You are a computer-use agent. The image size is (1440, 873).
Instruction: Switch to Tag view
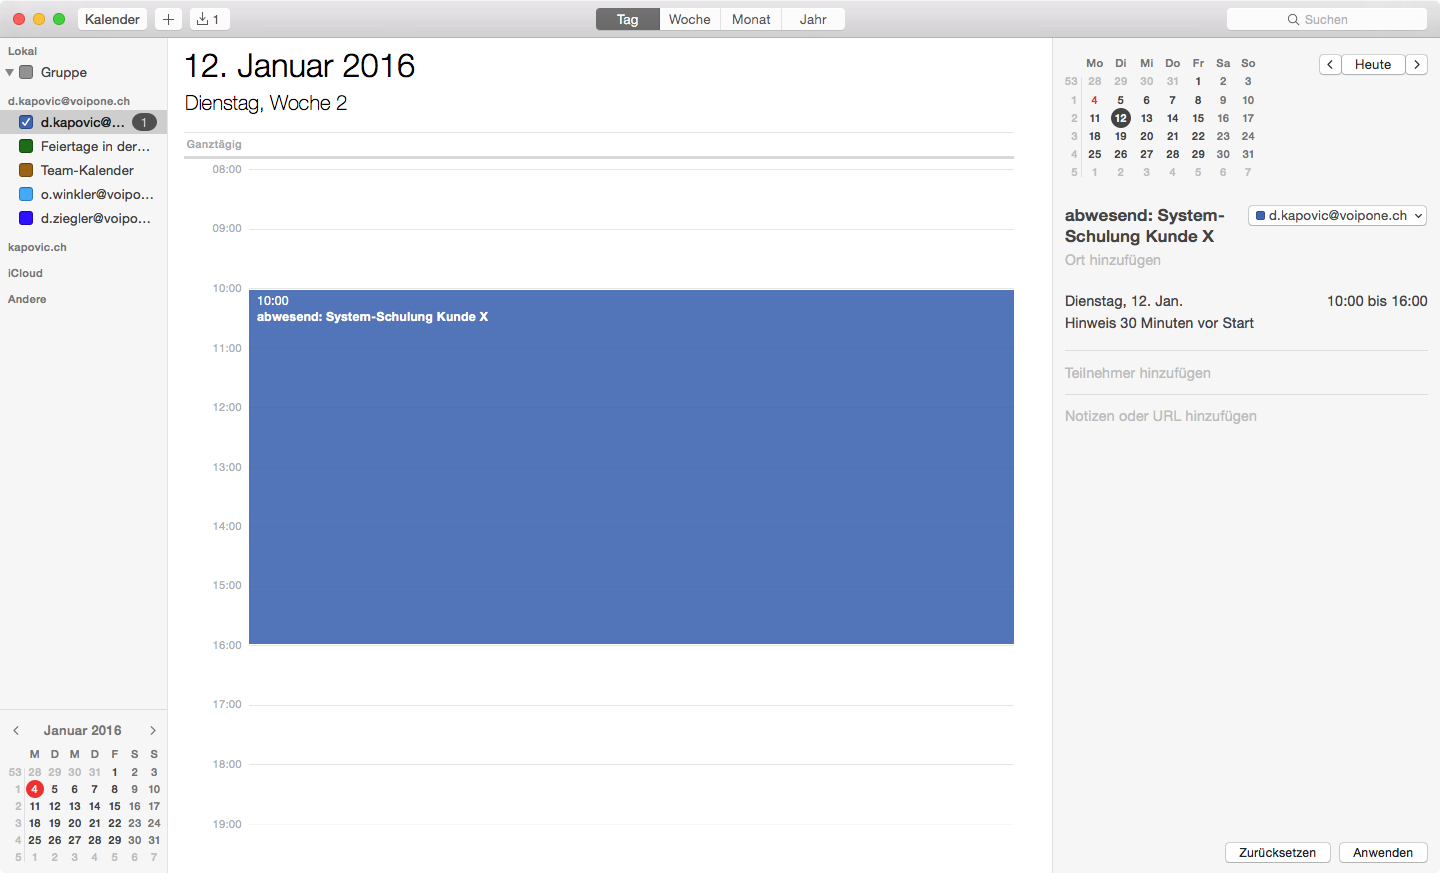627,19
